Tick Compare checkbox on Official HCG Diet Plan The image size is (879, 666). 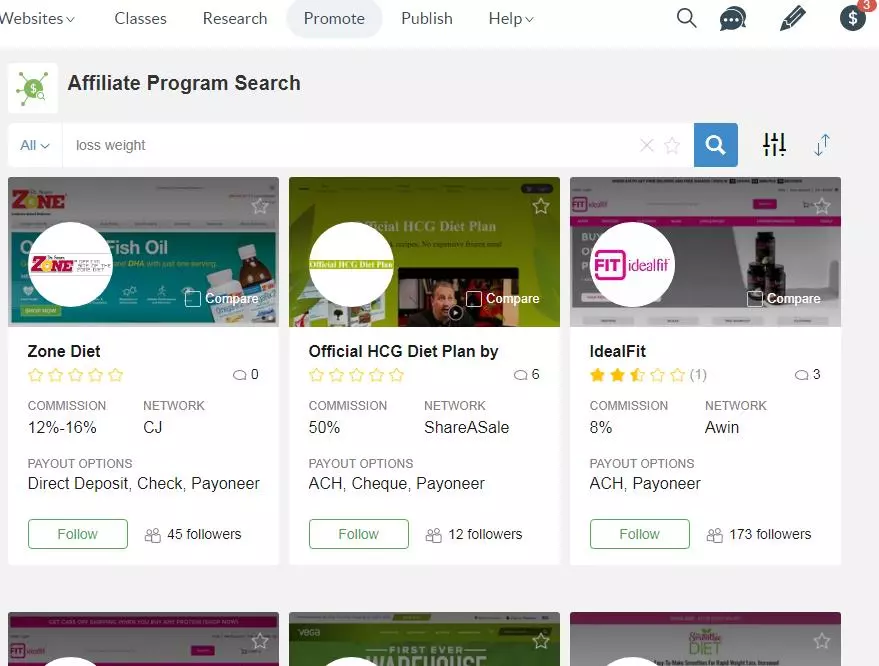click(x=474, y=299)
